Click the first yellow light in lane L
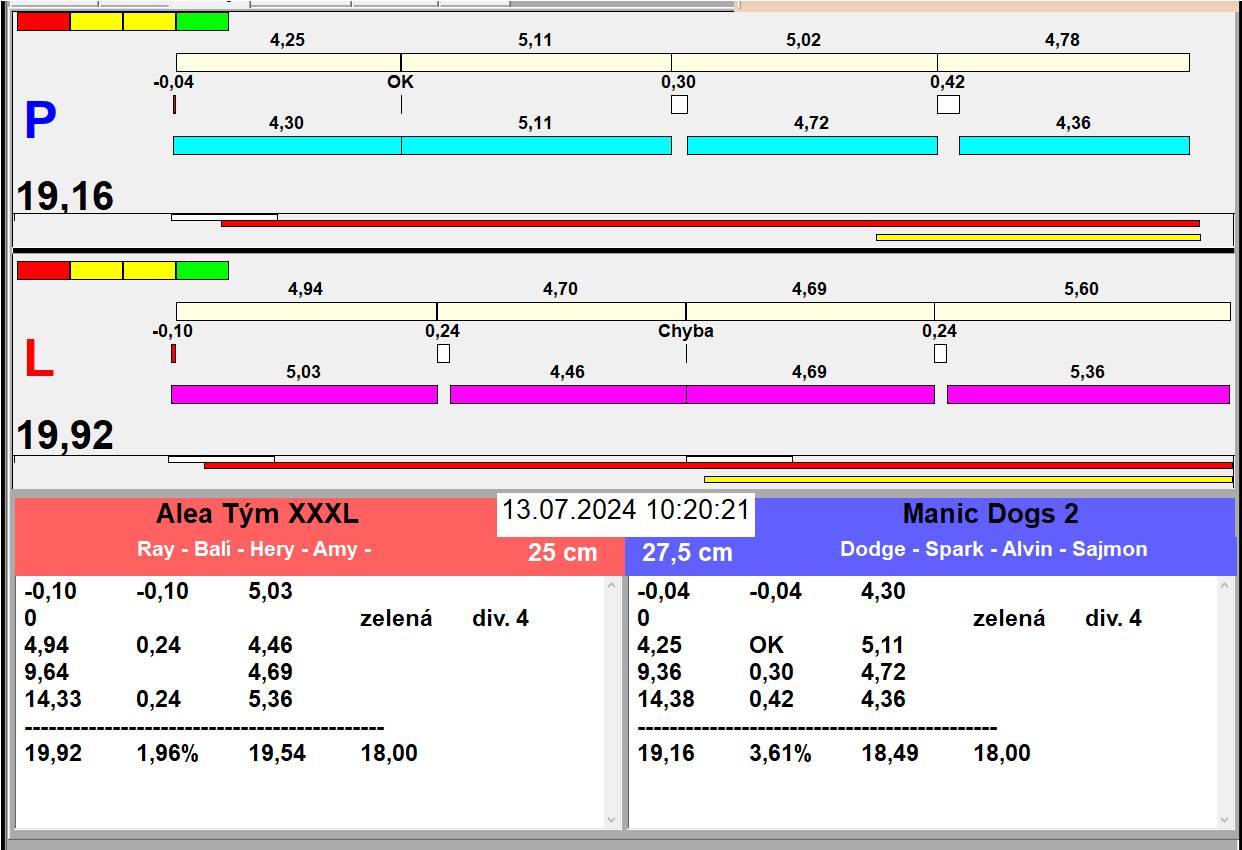This screenshot has width=1242, height=850. [97, 270]
